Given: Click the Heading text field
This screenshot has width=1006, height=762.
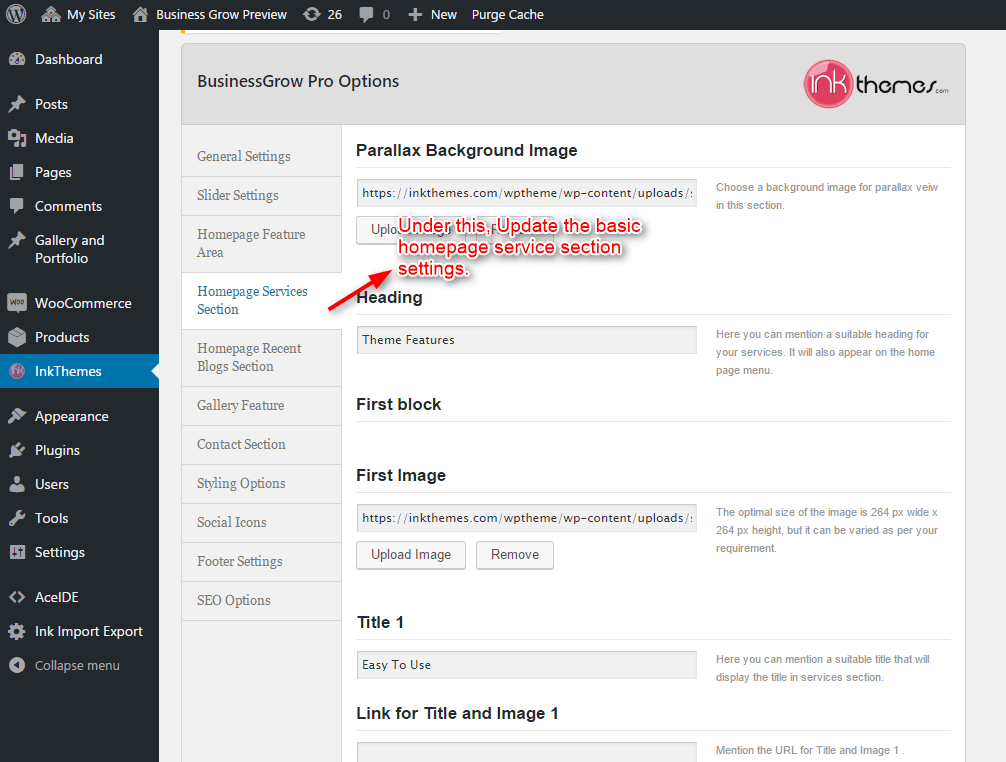Looking at the screenshot, I should pos(526,340).
